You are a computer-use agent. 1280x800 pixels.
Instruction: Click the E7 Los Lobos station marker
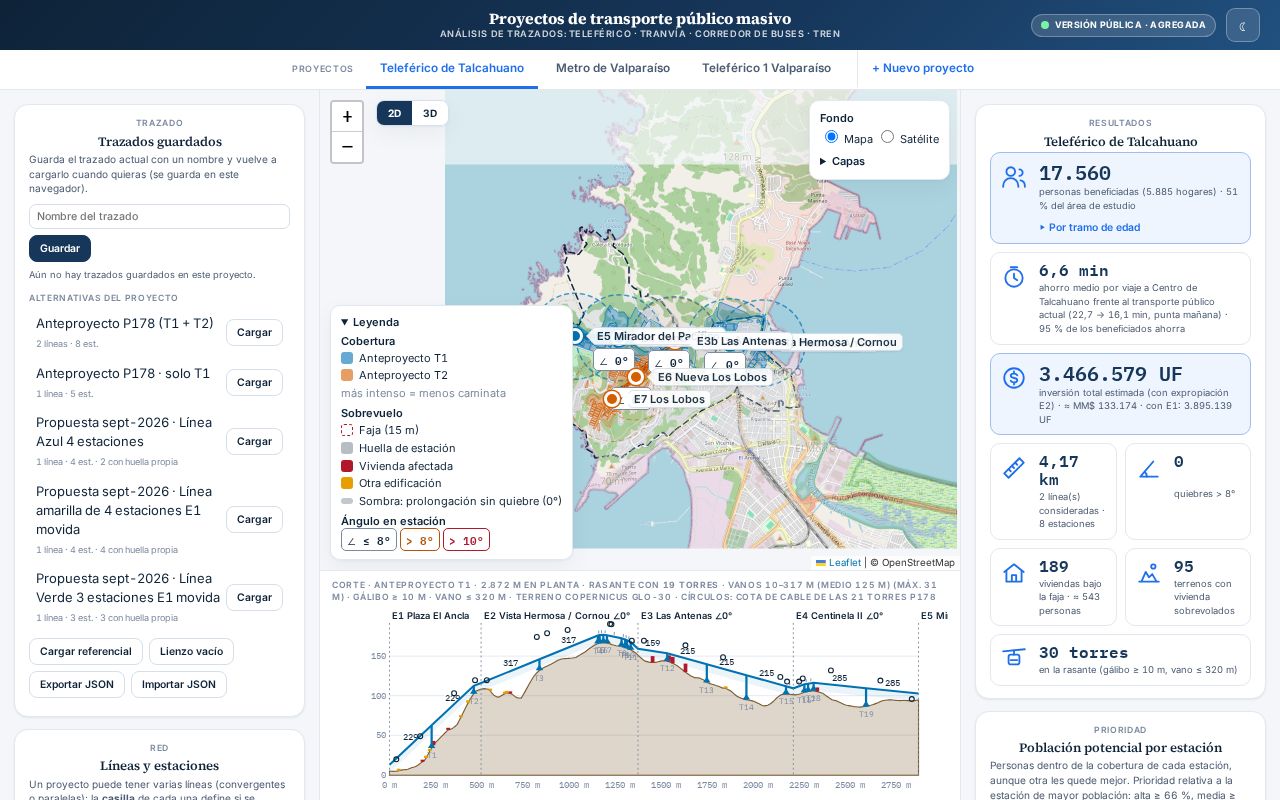coord(612,399)
